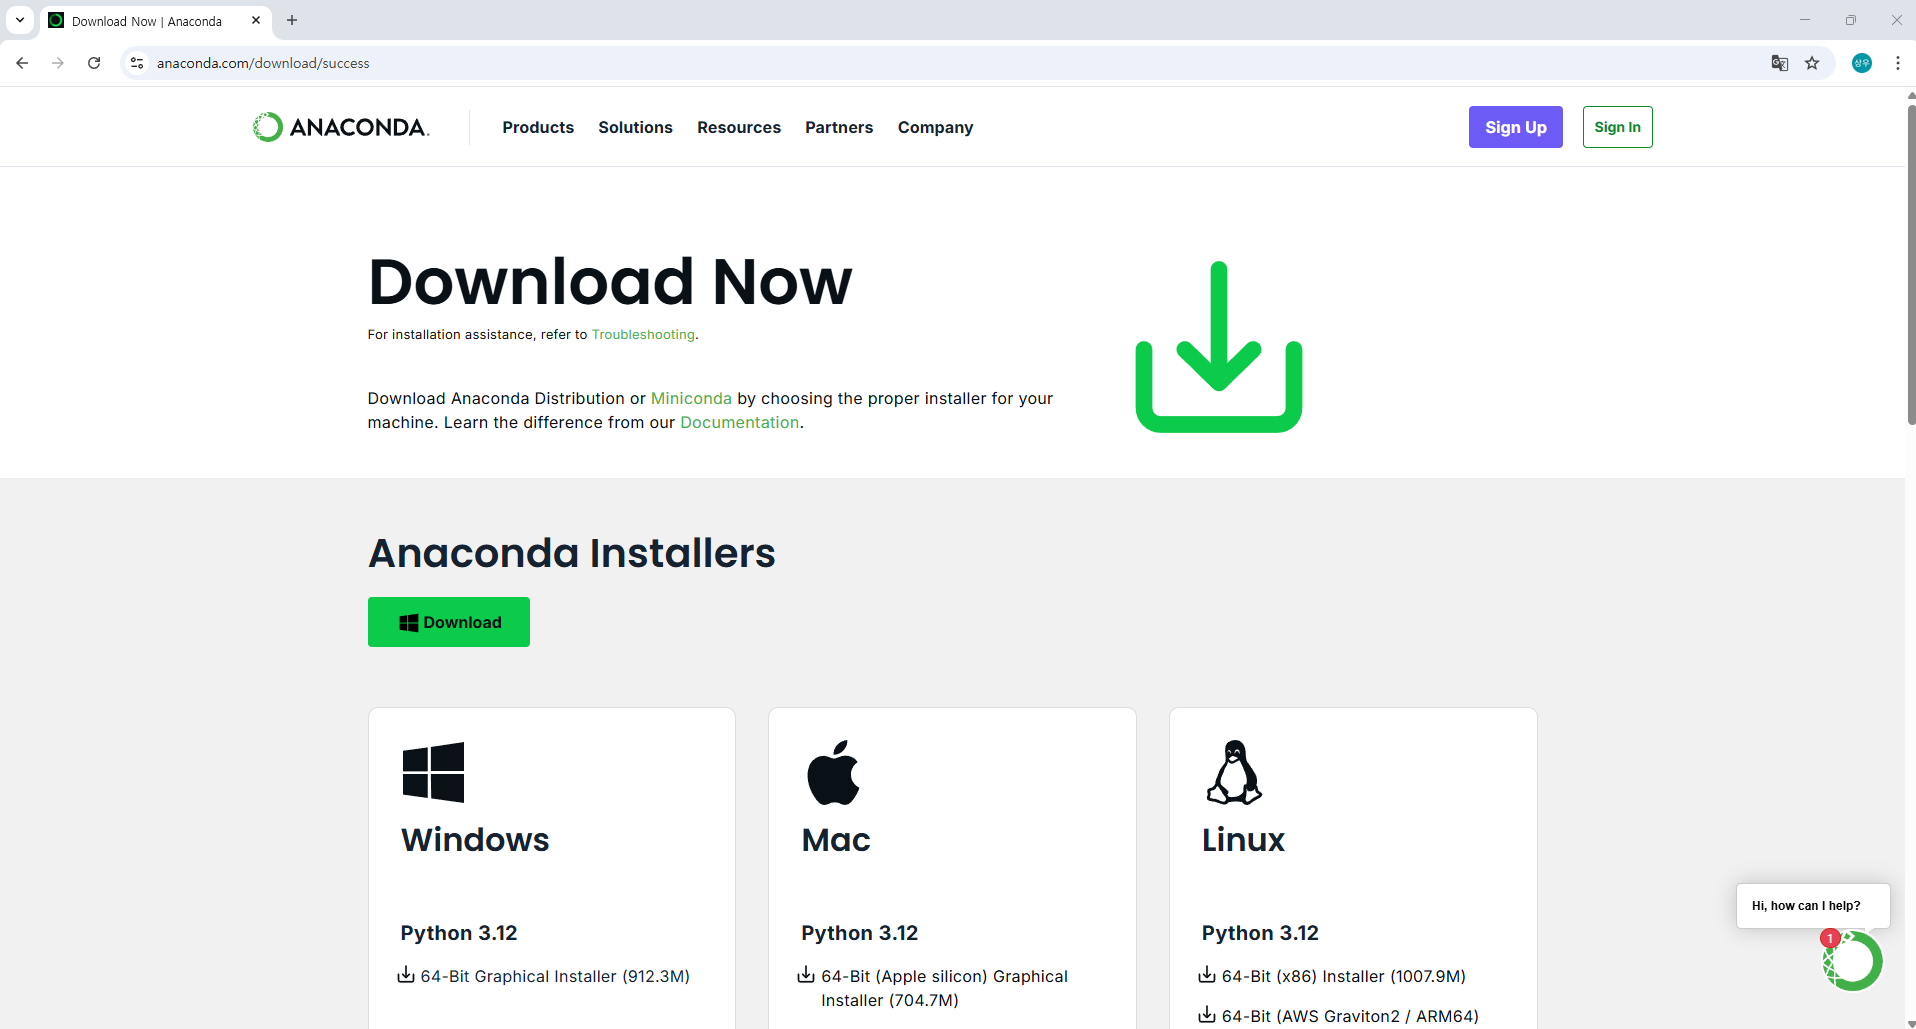Image resolution: width=1916 pixels, height=1029 pixels.
Task: Click download icon beside 64-Bit (x86) Installer
Action: (x=1207, y=975)
